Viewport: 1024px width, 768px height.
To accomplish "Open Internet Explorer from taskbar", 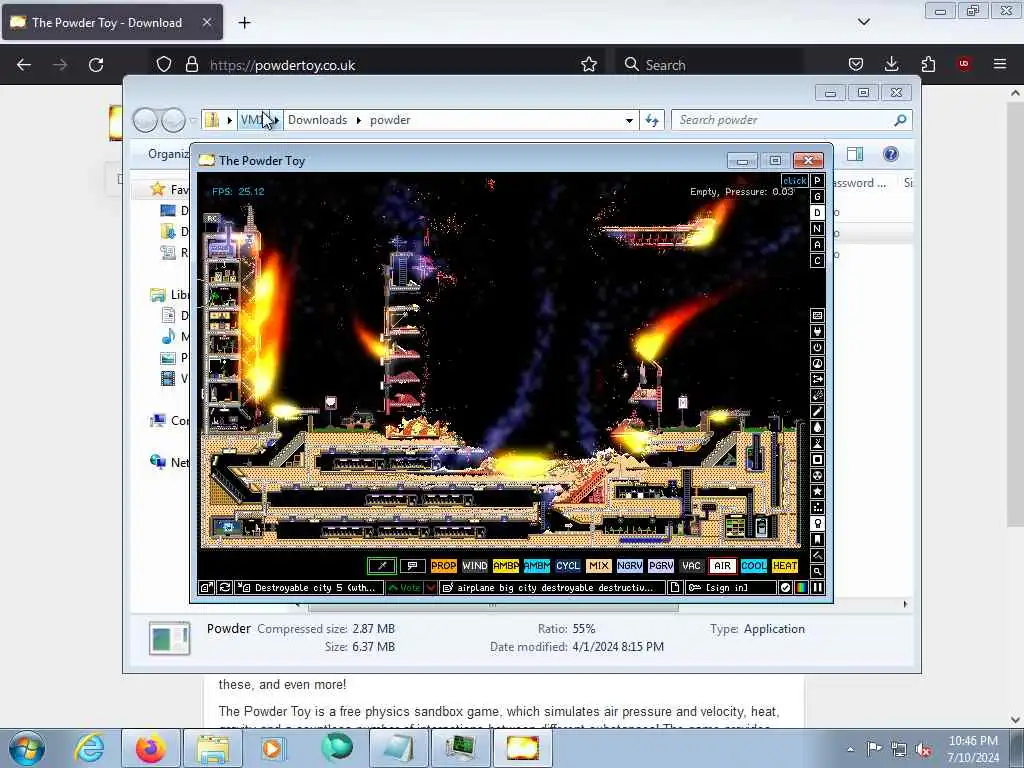I will click(89, 748).
